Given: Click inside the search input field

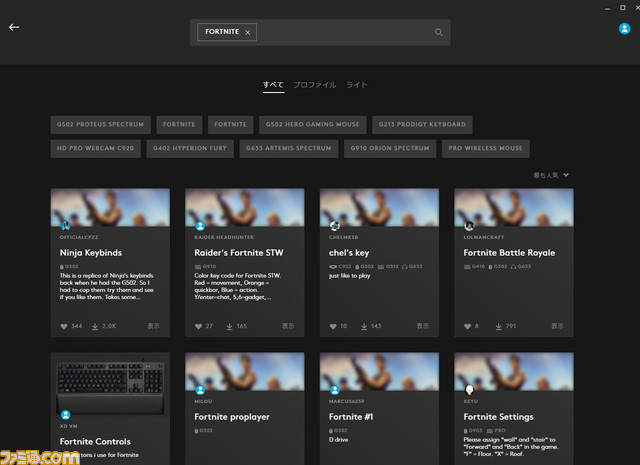Looking at the screenshot, I should 340,32.
